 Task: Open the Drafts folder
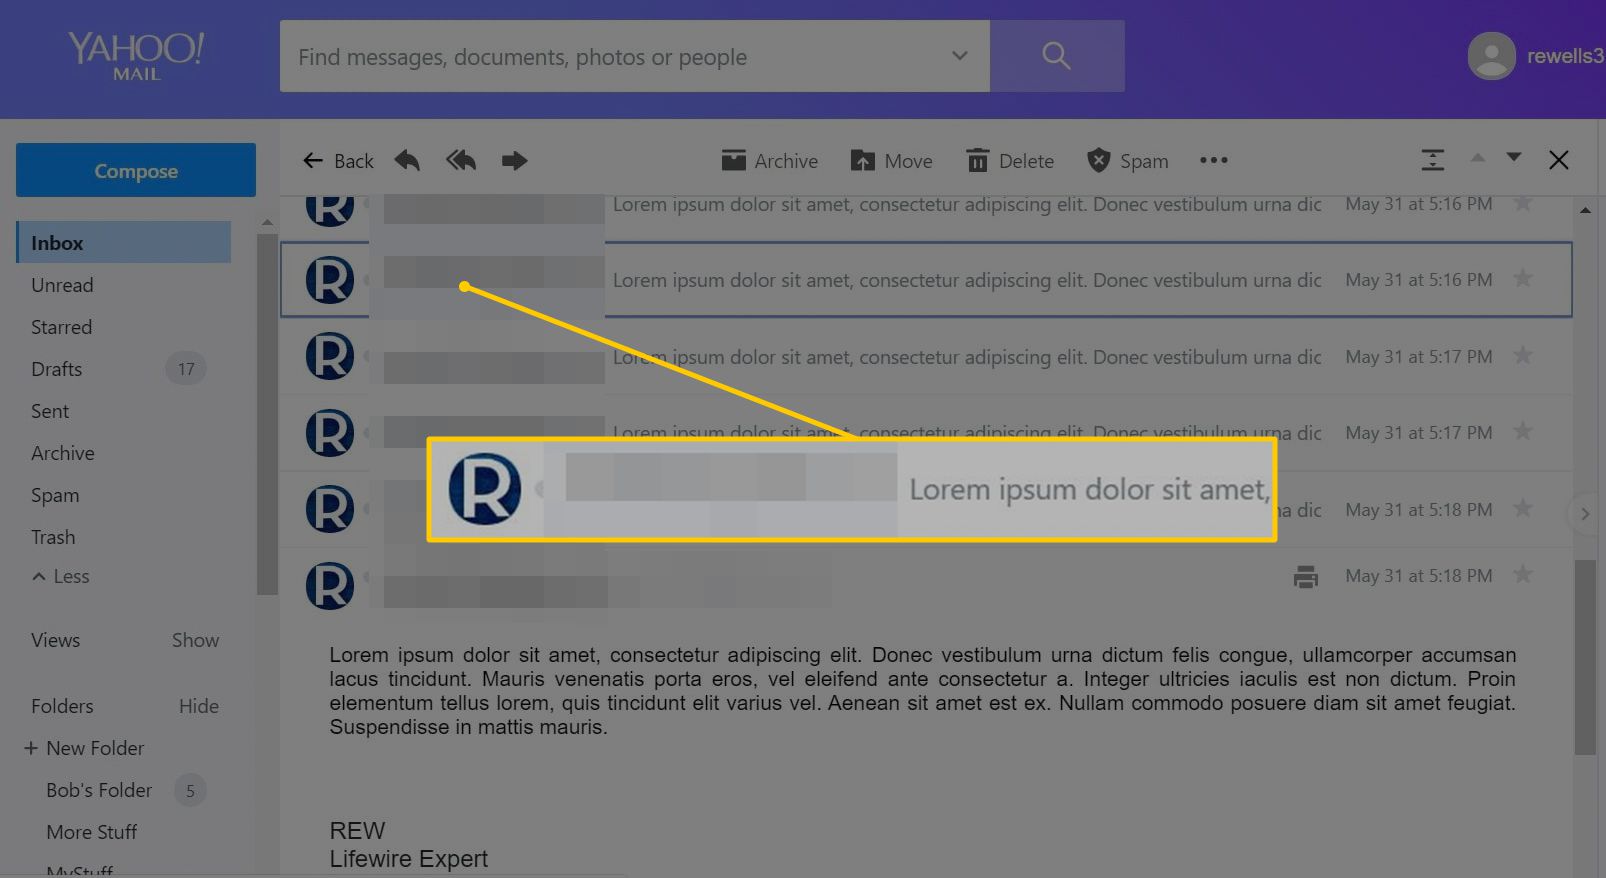(x=56, y=369)
